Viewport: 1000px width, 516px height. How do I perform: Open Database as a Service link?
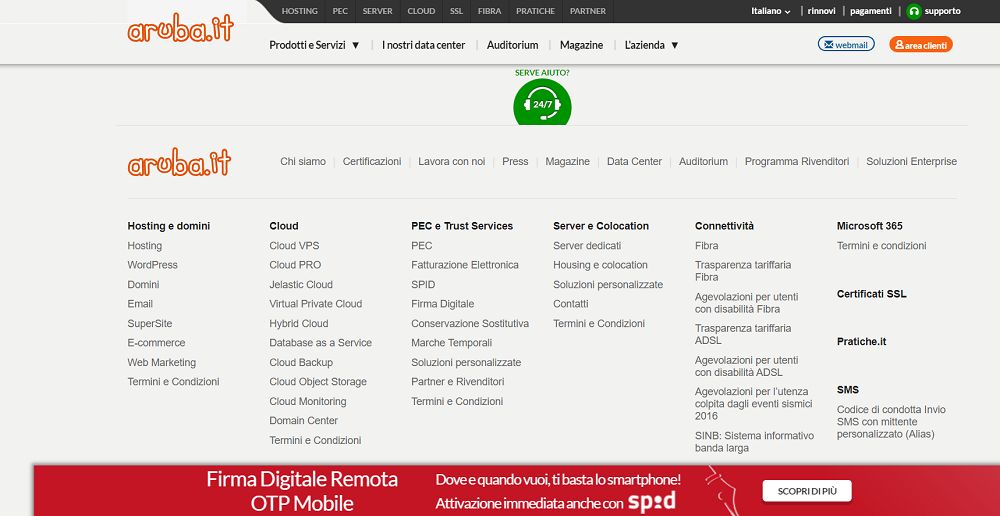click(320, 343)
